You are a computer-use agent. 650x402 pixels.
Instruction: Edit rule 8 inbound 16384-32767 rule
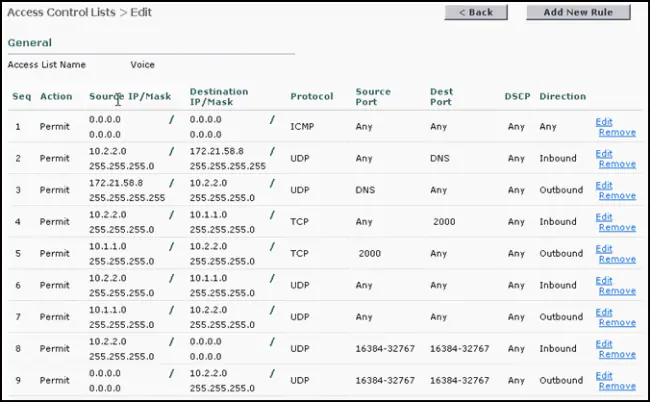point(604,344)
